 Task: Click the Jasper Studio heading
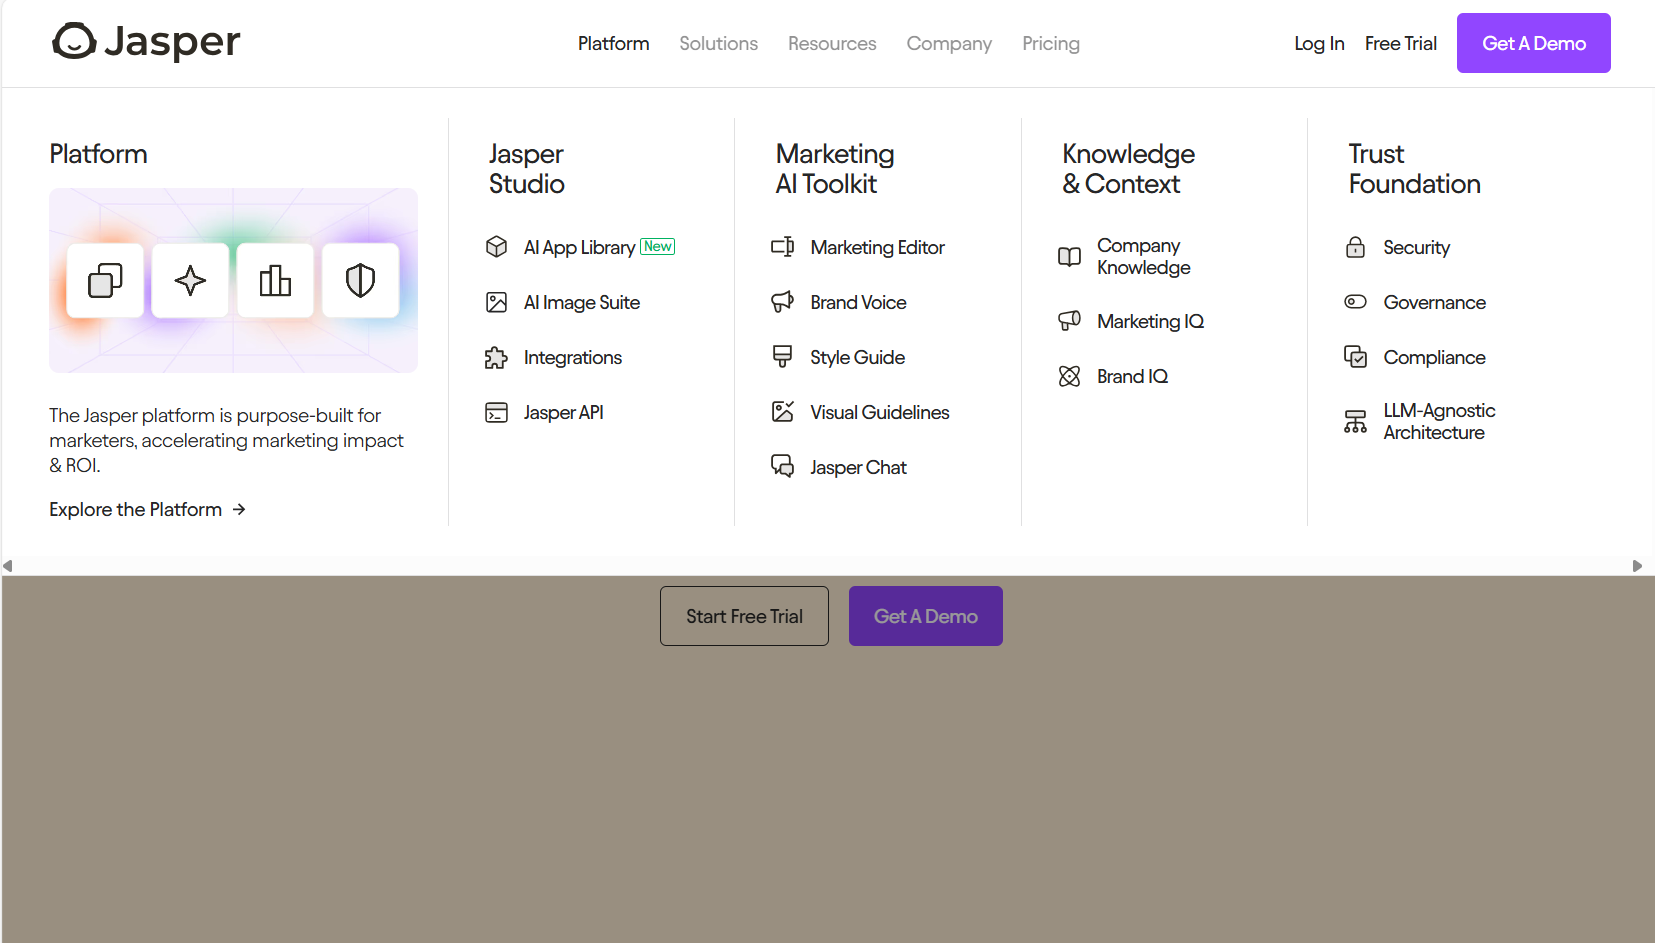coord(526,169)
